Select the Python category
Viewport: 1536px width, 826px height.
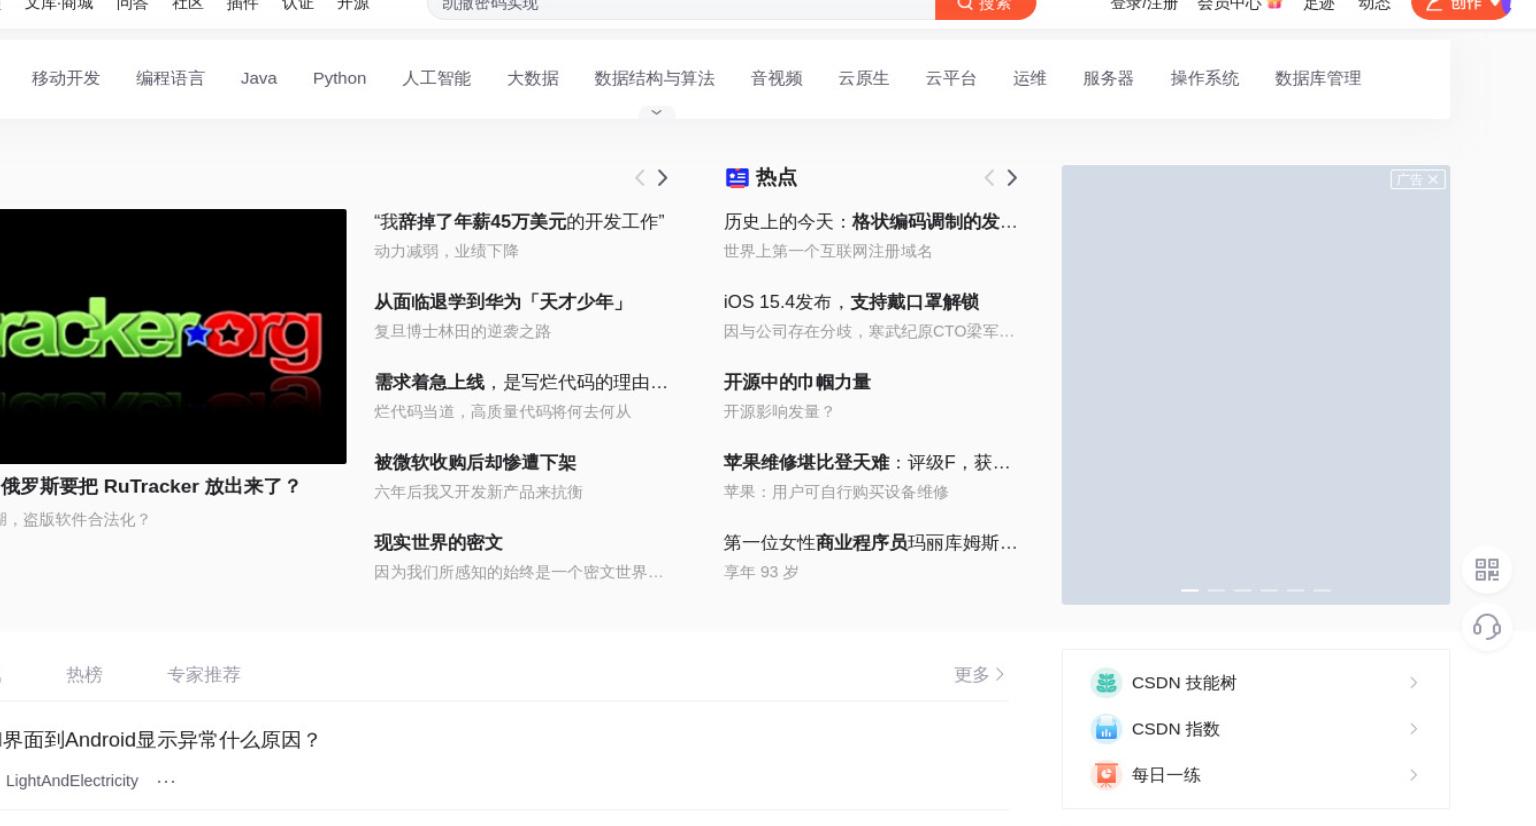click(339, 78)
